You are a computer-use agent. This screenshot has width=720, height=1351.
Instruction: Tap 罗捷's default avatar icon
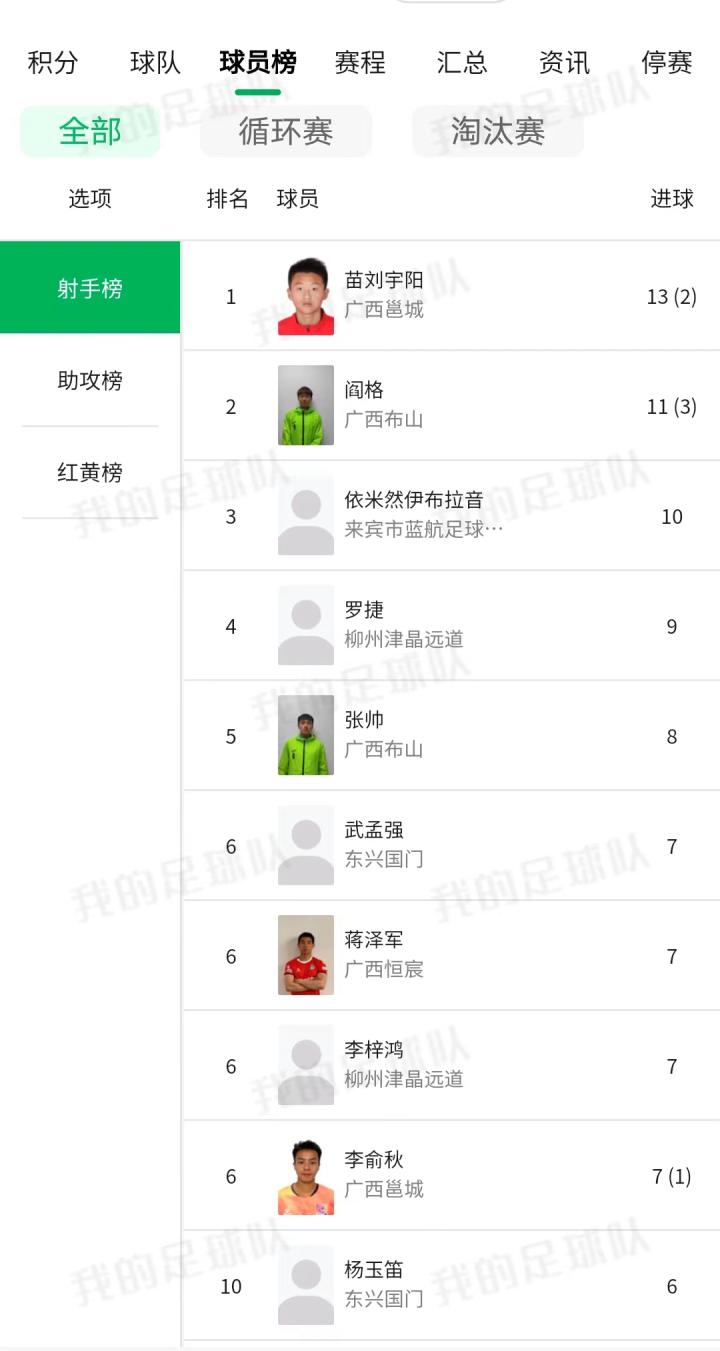(306, 626)
